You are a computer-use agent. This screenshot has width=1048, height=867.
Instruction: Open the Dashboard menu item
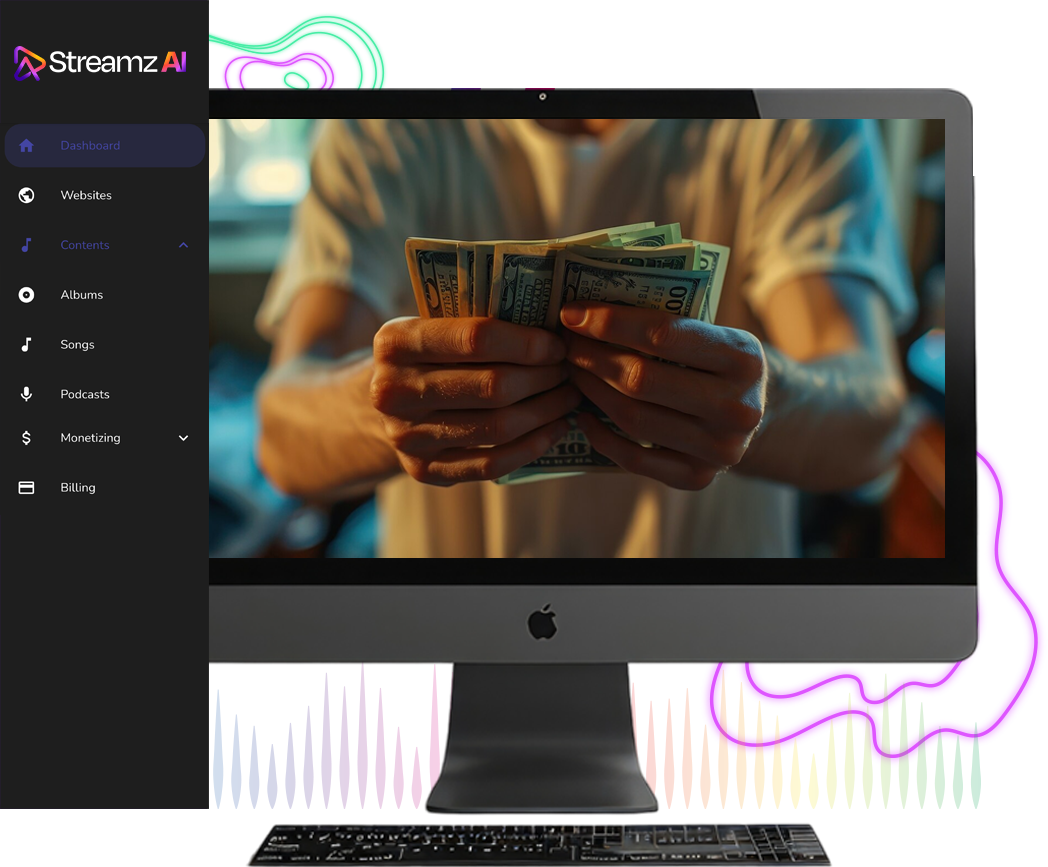coord(90,146)
